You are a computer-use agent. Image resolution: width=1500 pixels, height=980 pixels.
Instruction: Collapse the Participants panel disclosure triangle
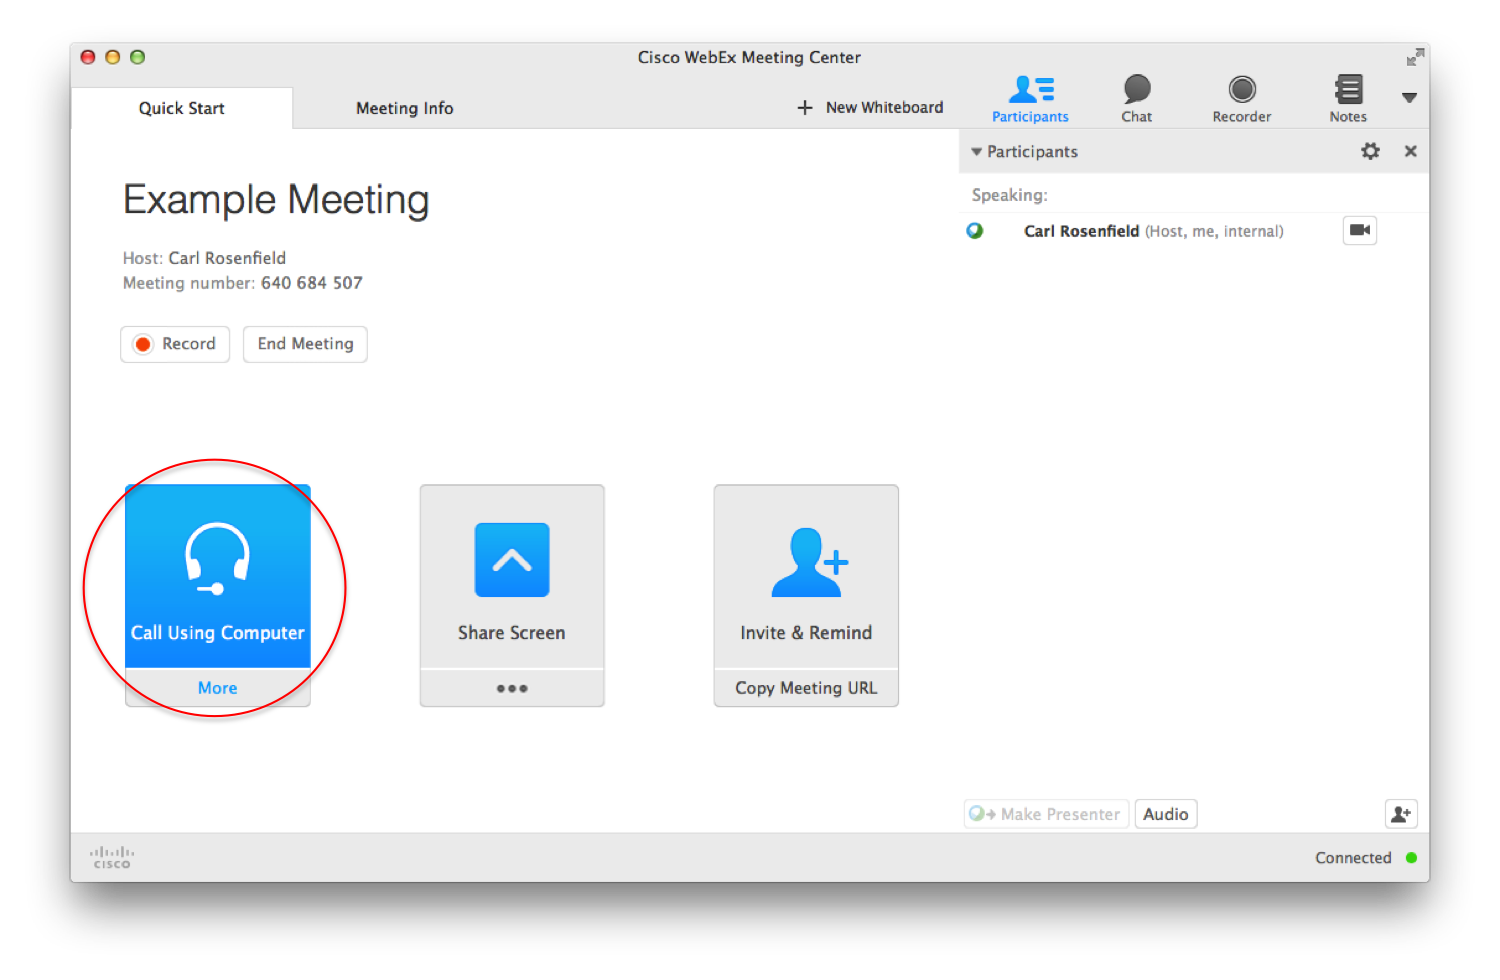976,152
